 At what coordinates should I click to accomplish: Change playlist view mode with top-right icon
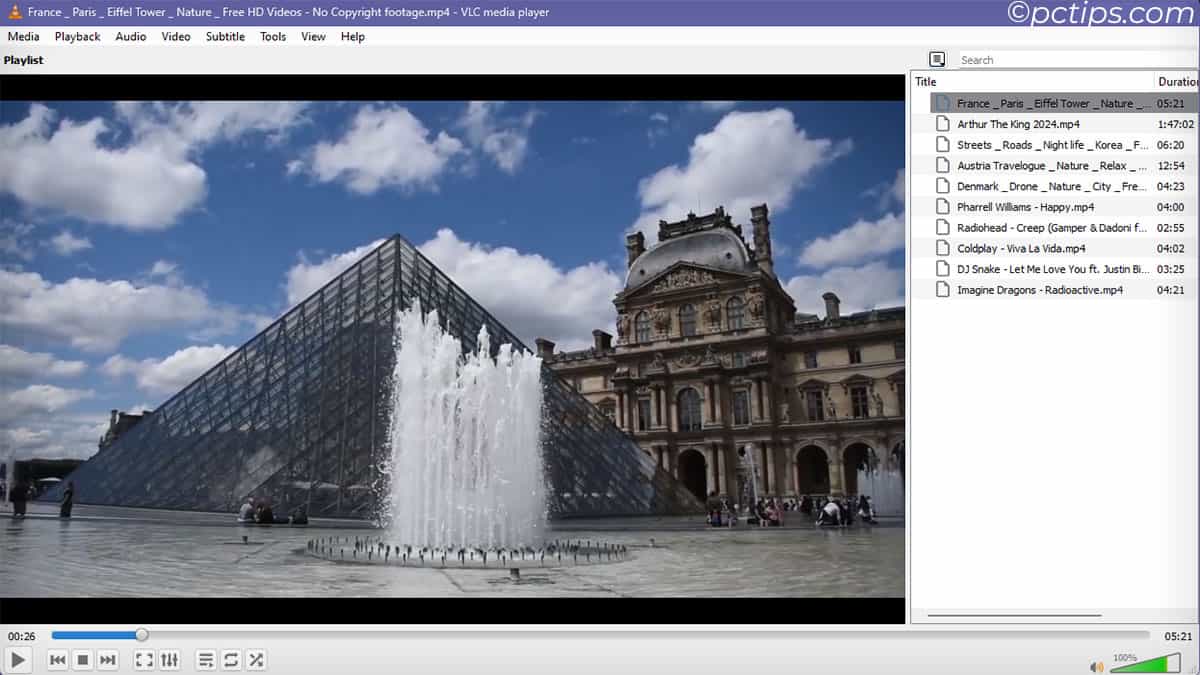tap(936, 59)
